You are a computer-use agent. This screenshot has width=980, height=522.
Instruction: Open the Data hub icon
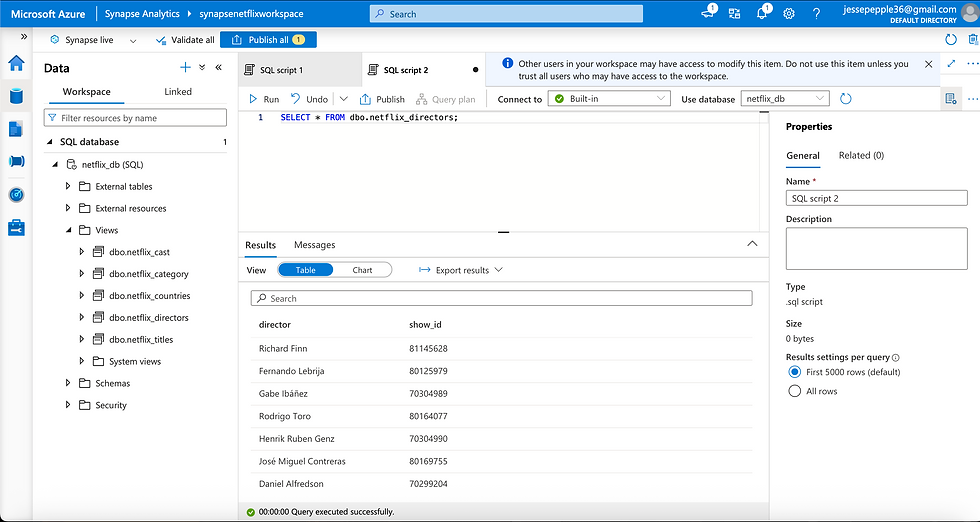coord(16,96)
